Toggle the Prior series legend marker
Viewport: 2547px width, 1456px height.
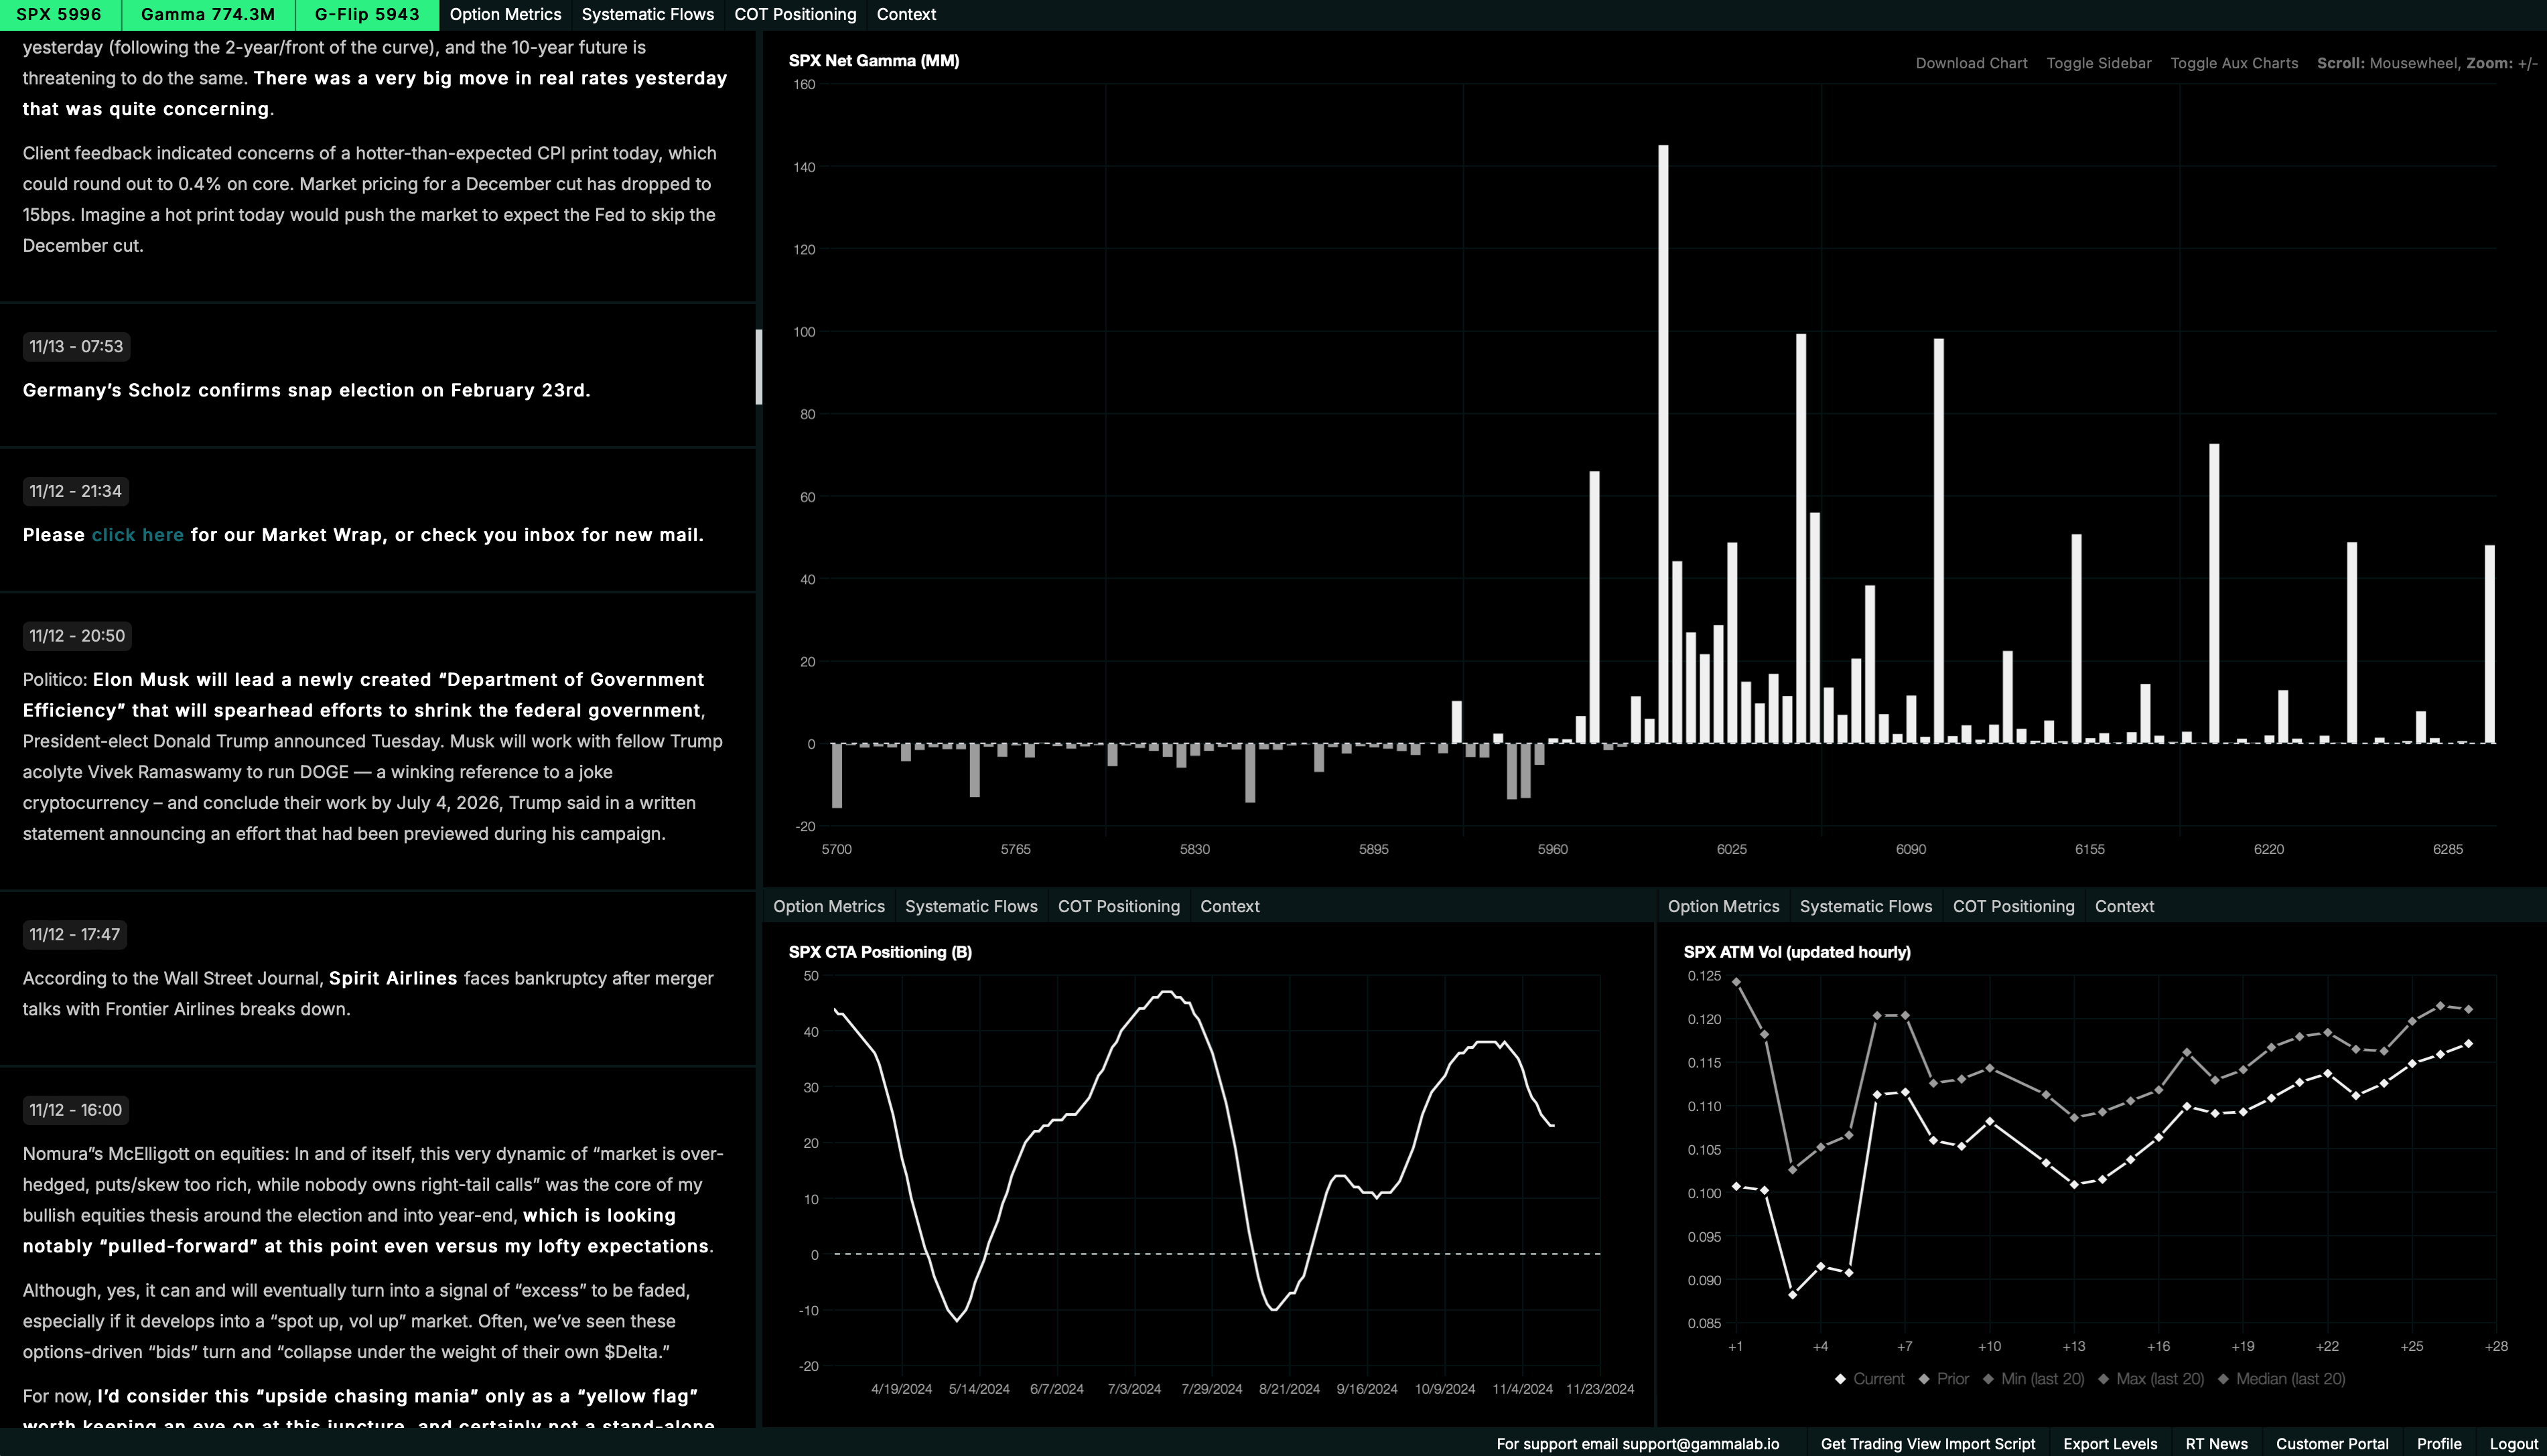point(1924,1379)
